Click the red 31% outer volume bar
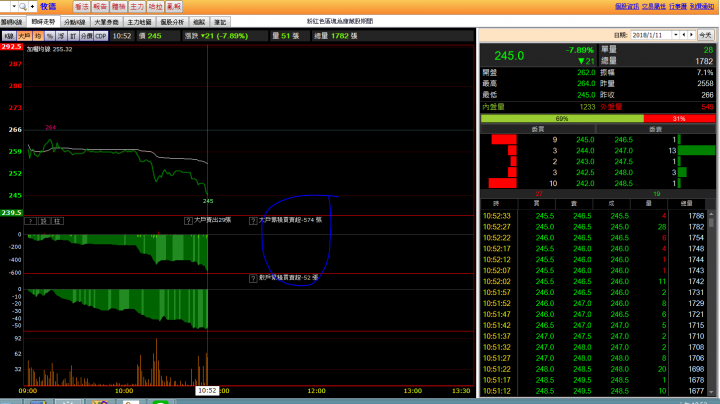Viewport: 720px width, 404px height. [x=679, y=118]
